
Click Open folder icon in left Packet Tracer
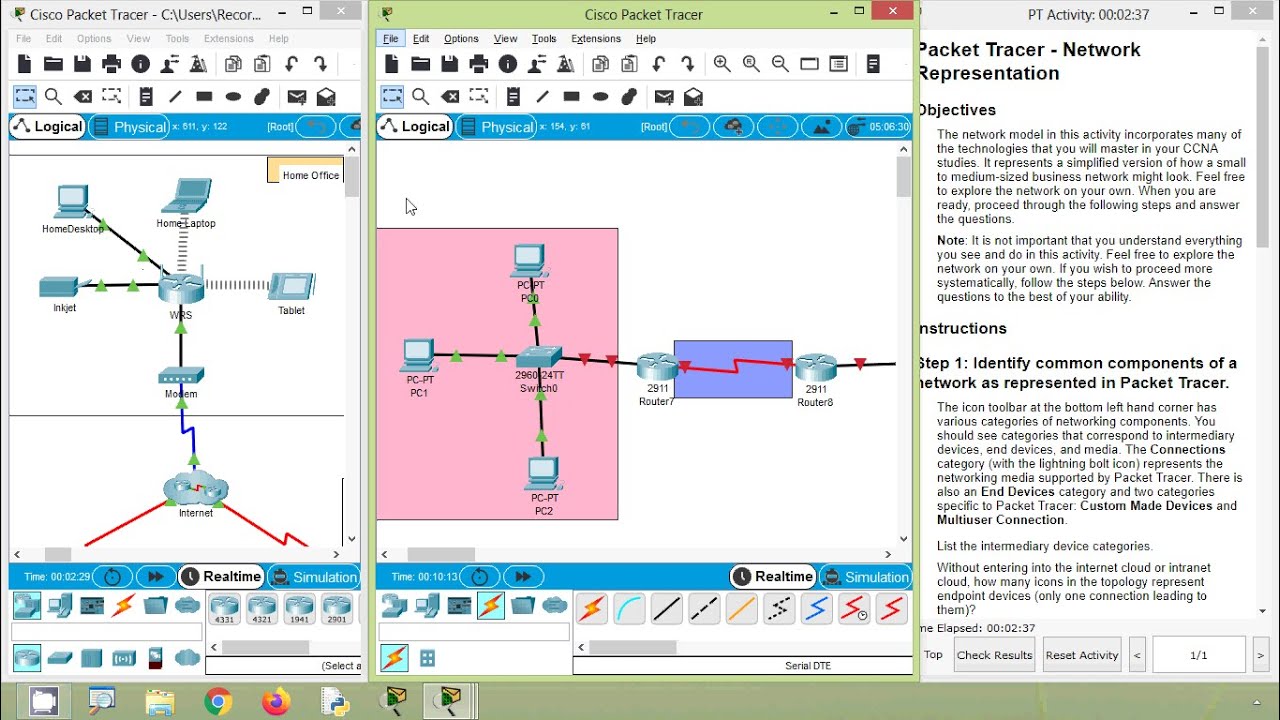click(x=53, y=64)
